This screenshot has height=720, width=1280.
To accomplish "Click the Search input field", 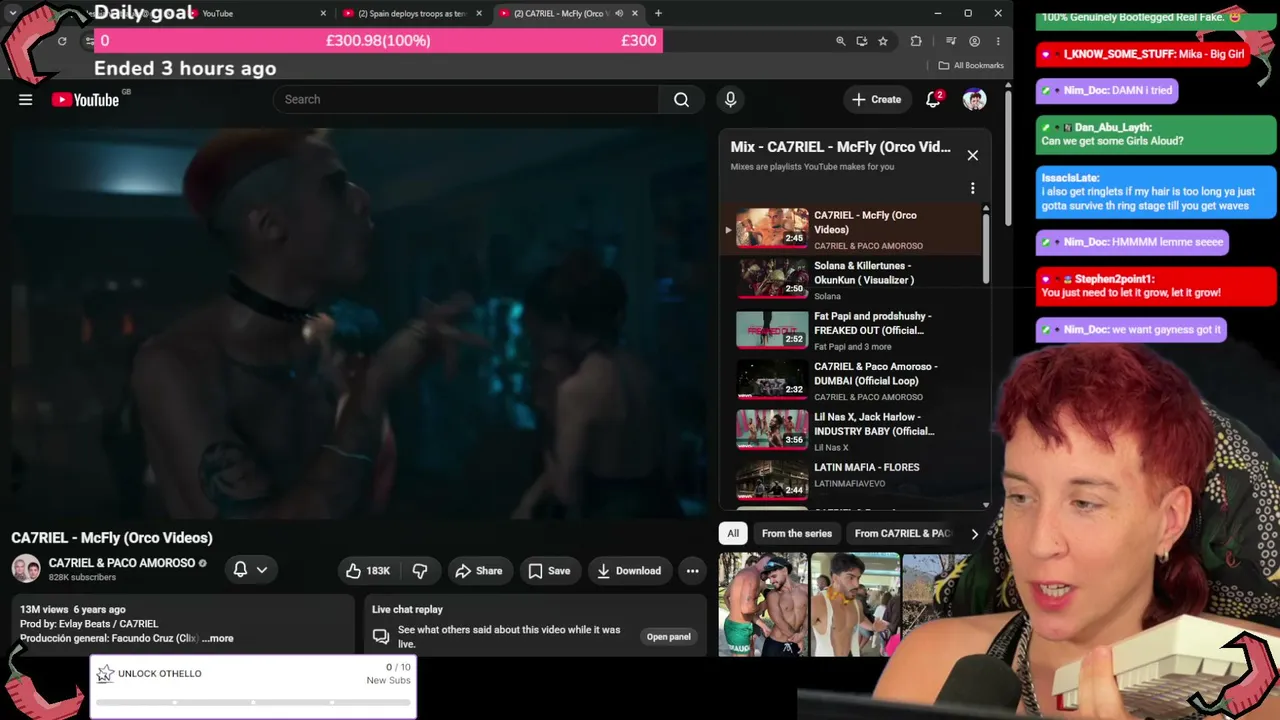I will (466, 99).
